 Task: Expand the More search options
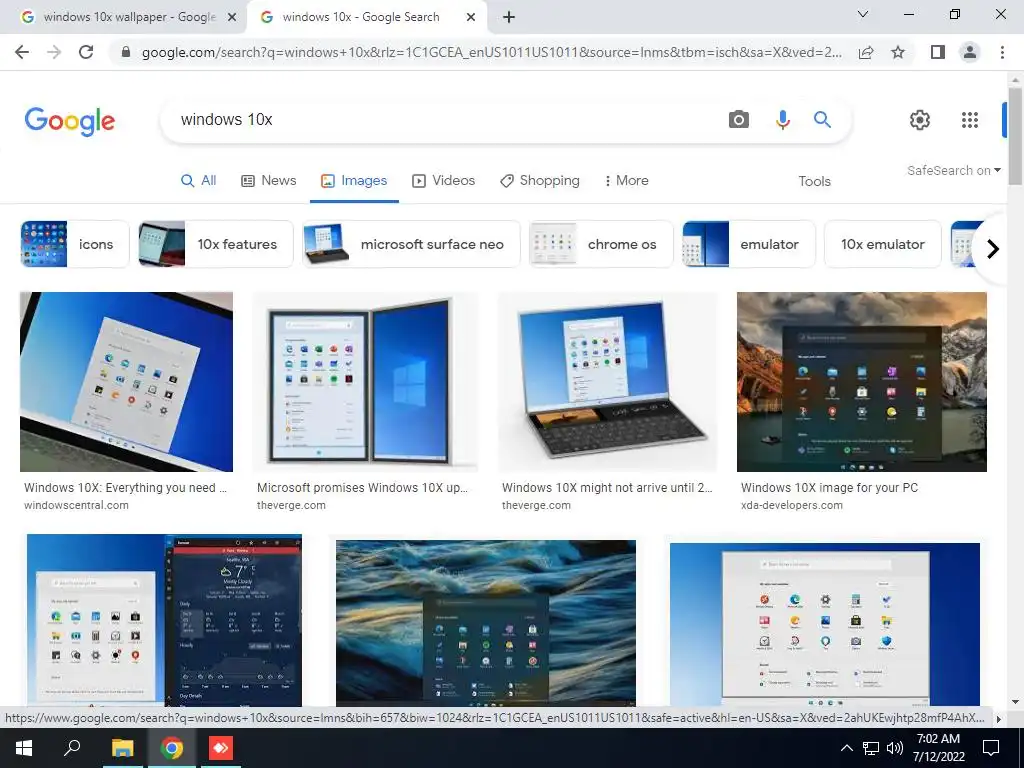click(626, 181)
